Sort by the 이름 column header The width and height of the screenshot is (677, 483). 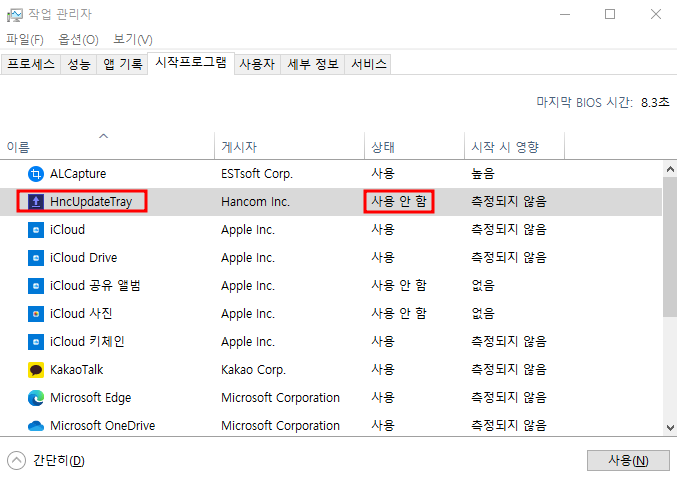point(107,145)
